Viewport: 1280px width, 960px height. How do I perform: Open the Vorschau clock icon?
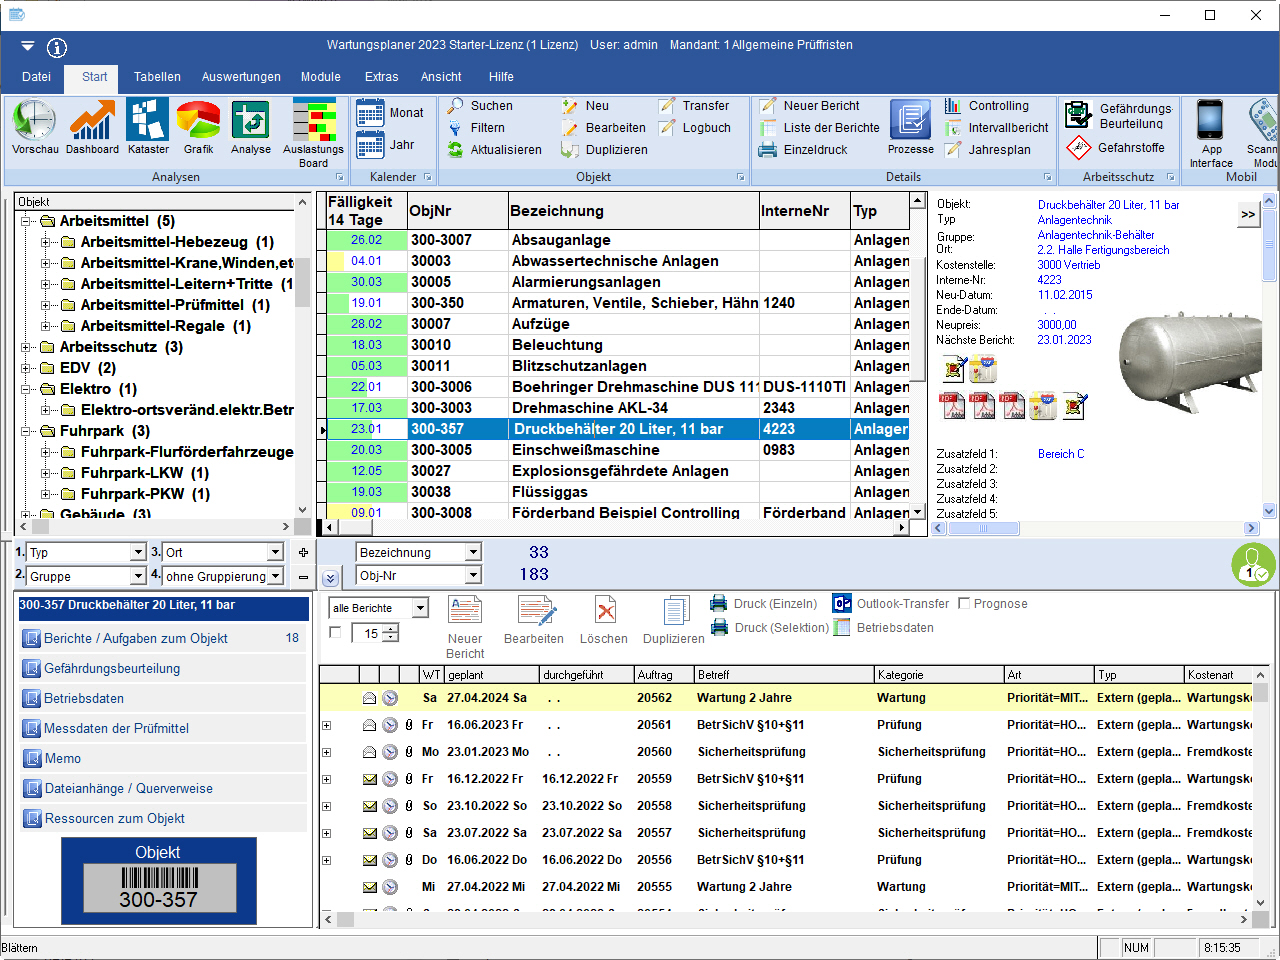34,122
